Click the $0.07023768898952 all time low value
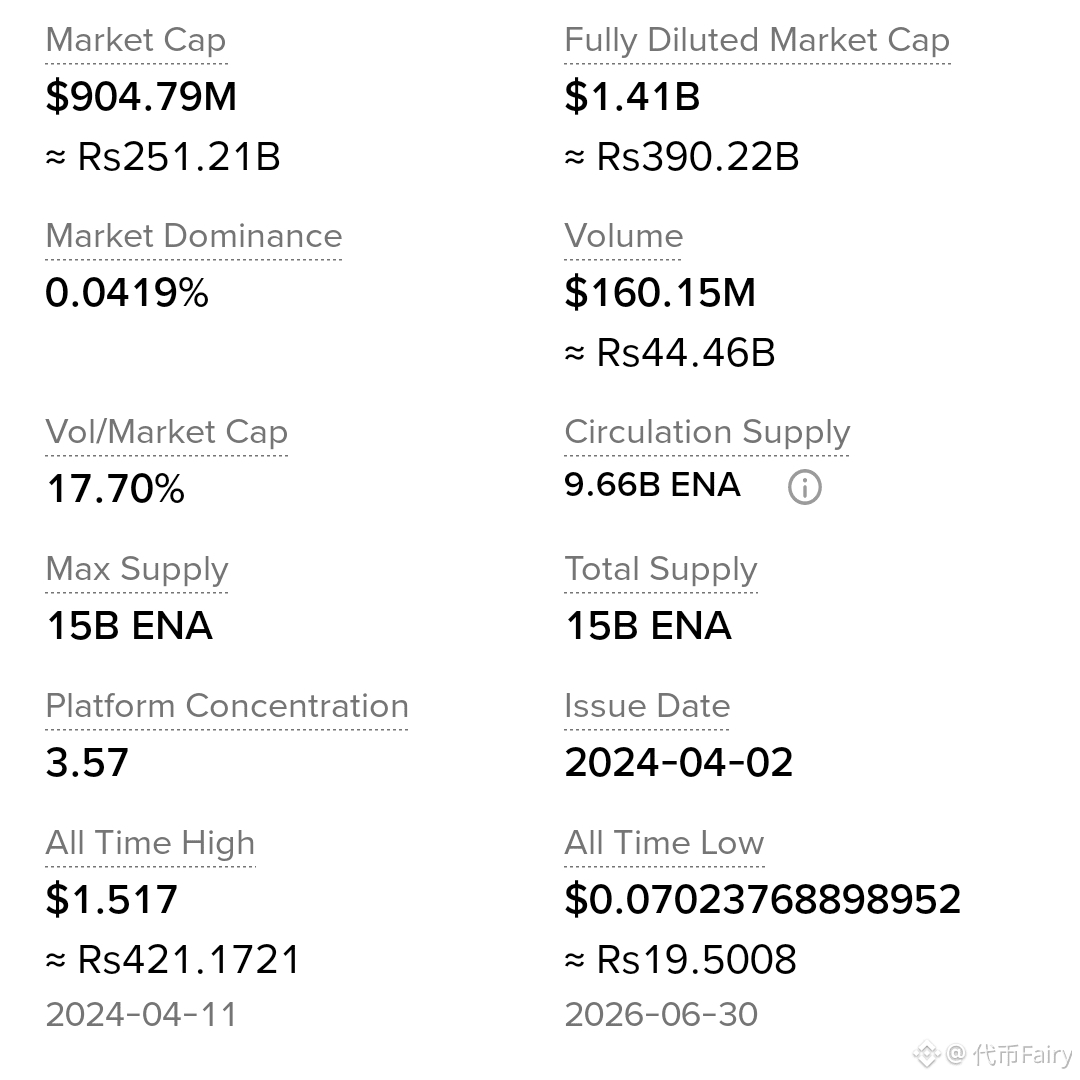Screen dimensions: 1080x1080 [762, 899]
